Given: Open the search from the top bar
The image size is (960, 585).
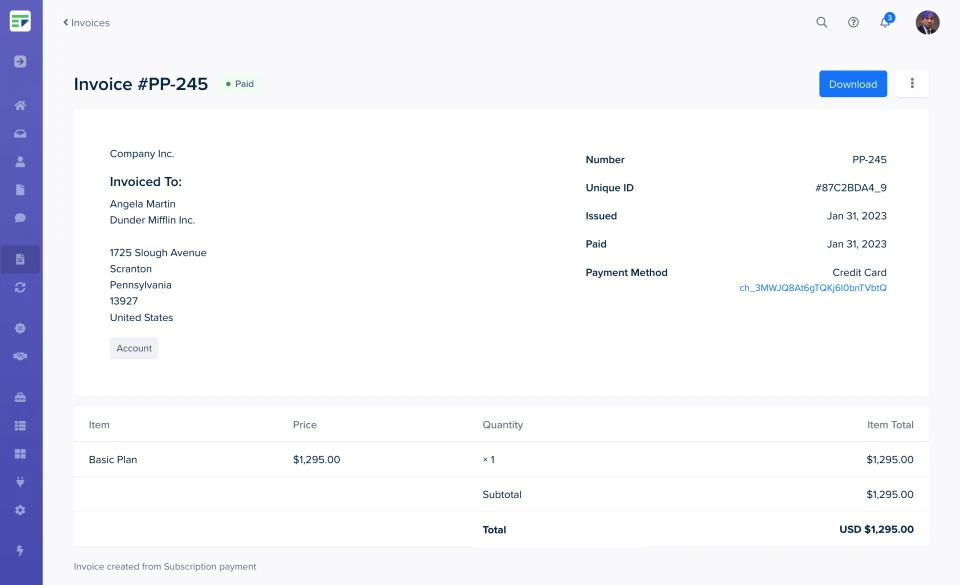Looking at the screenshot, I should pyautogui.click(x=821, y=22).
